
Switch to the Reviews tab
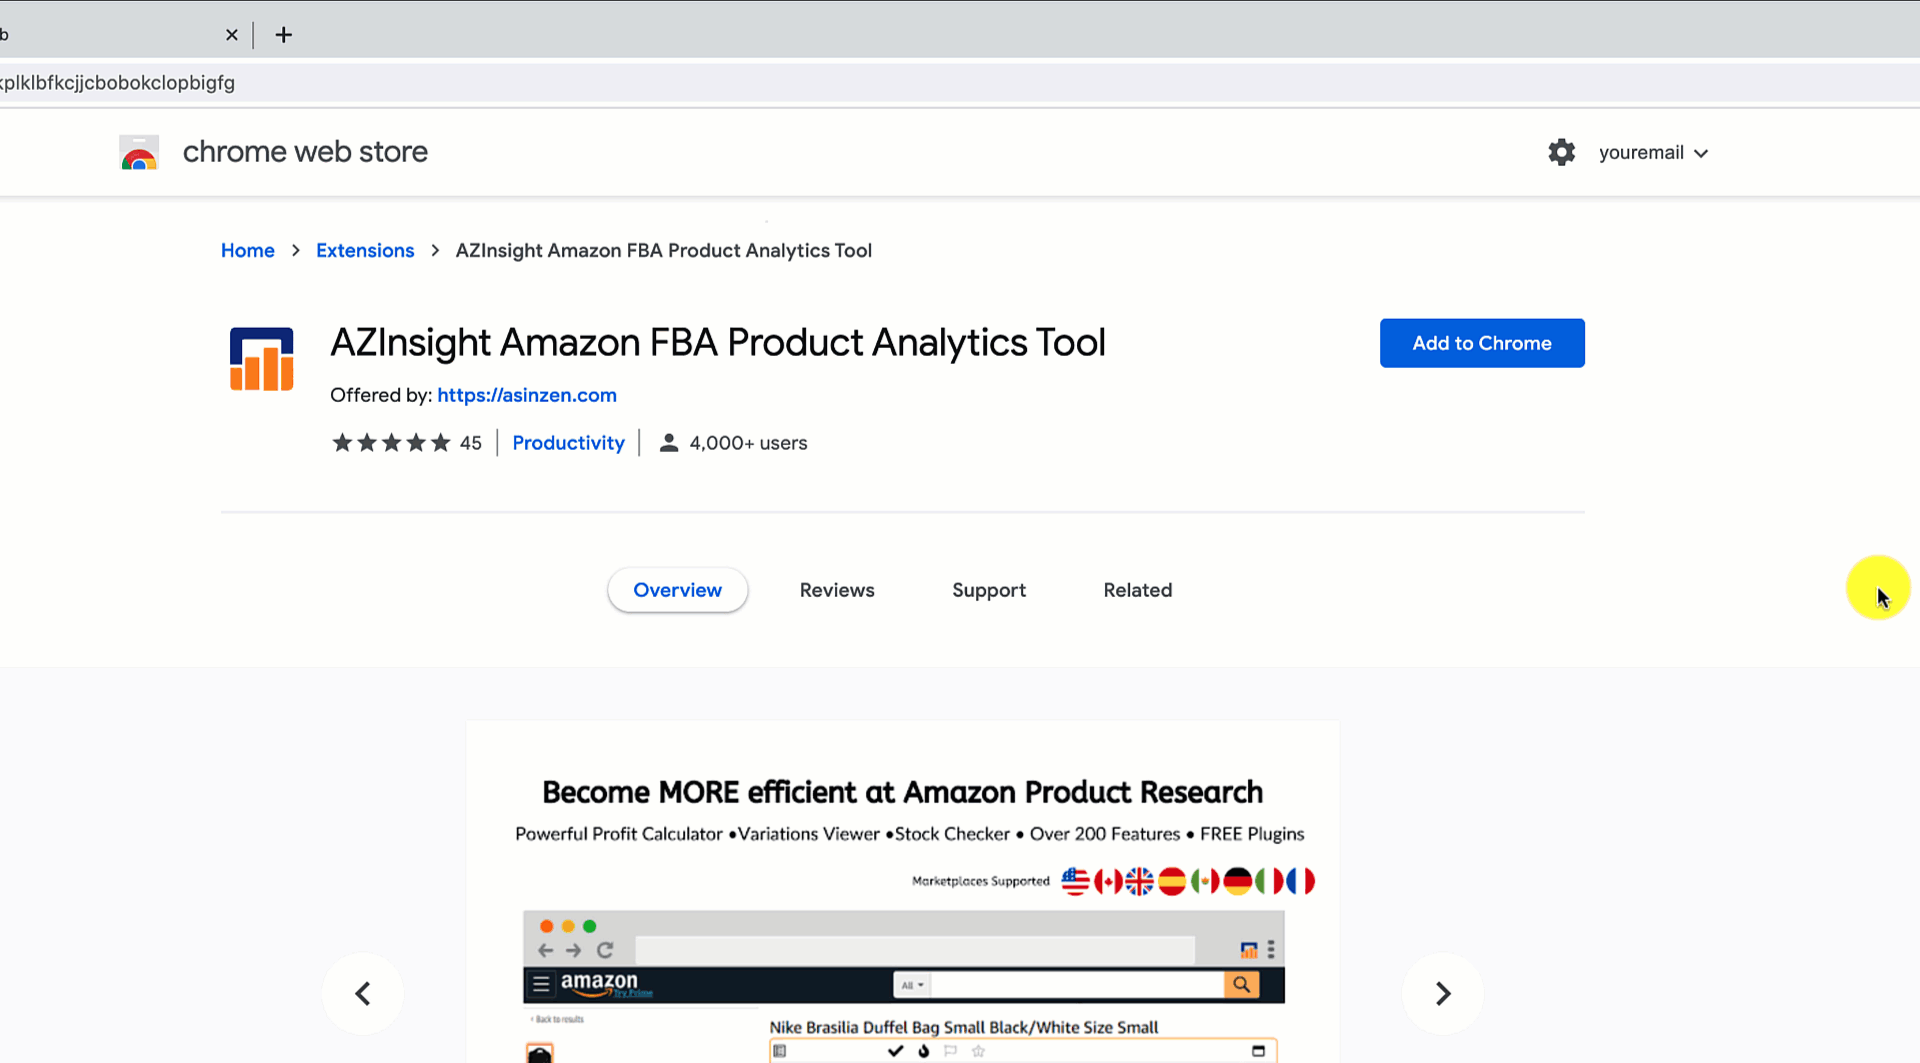coord(837,590)
